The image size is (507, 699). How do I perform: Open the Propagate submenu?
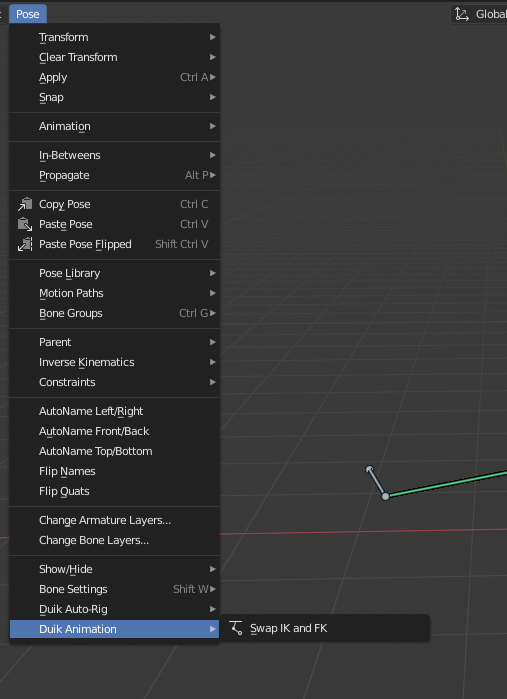pyautogui.click(x=115, y=176)
